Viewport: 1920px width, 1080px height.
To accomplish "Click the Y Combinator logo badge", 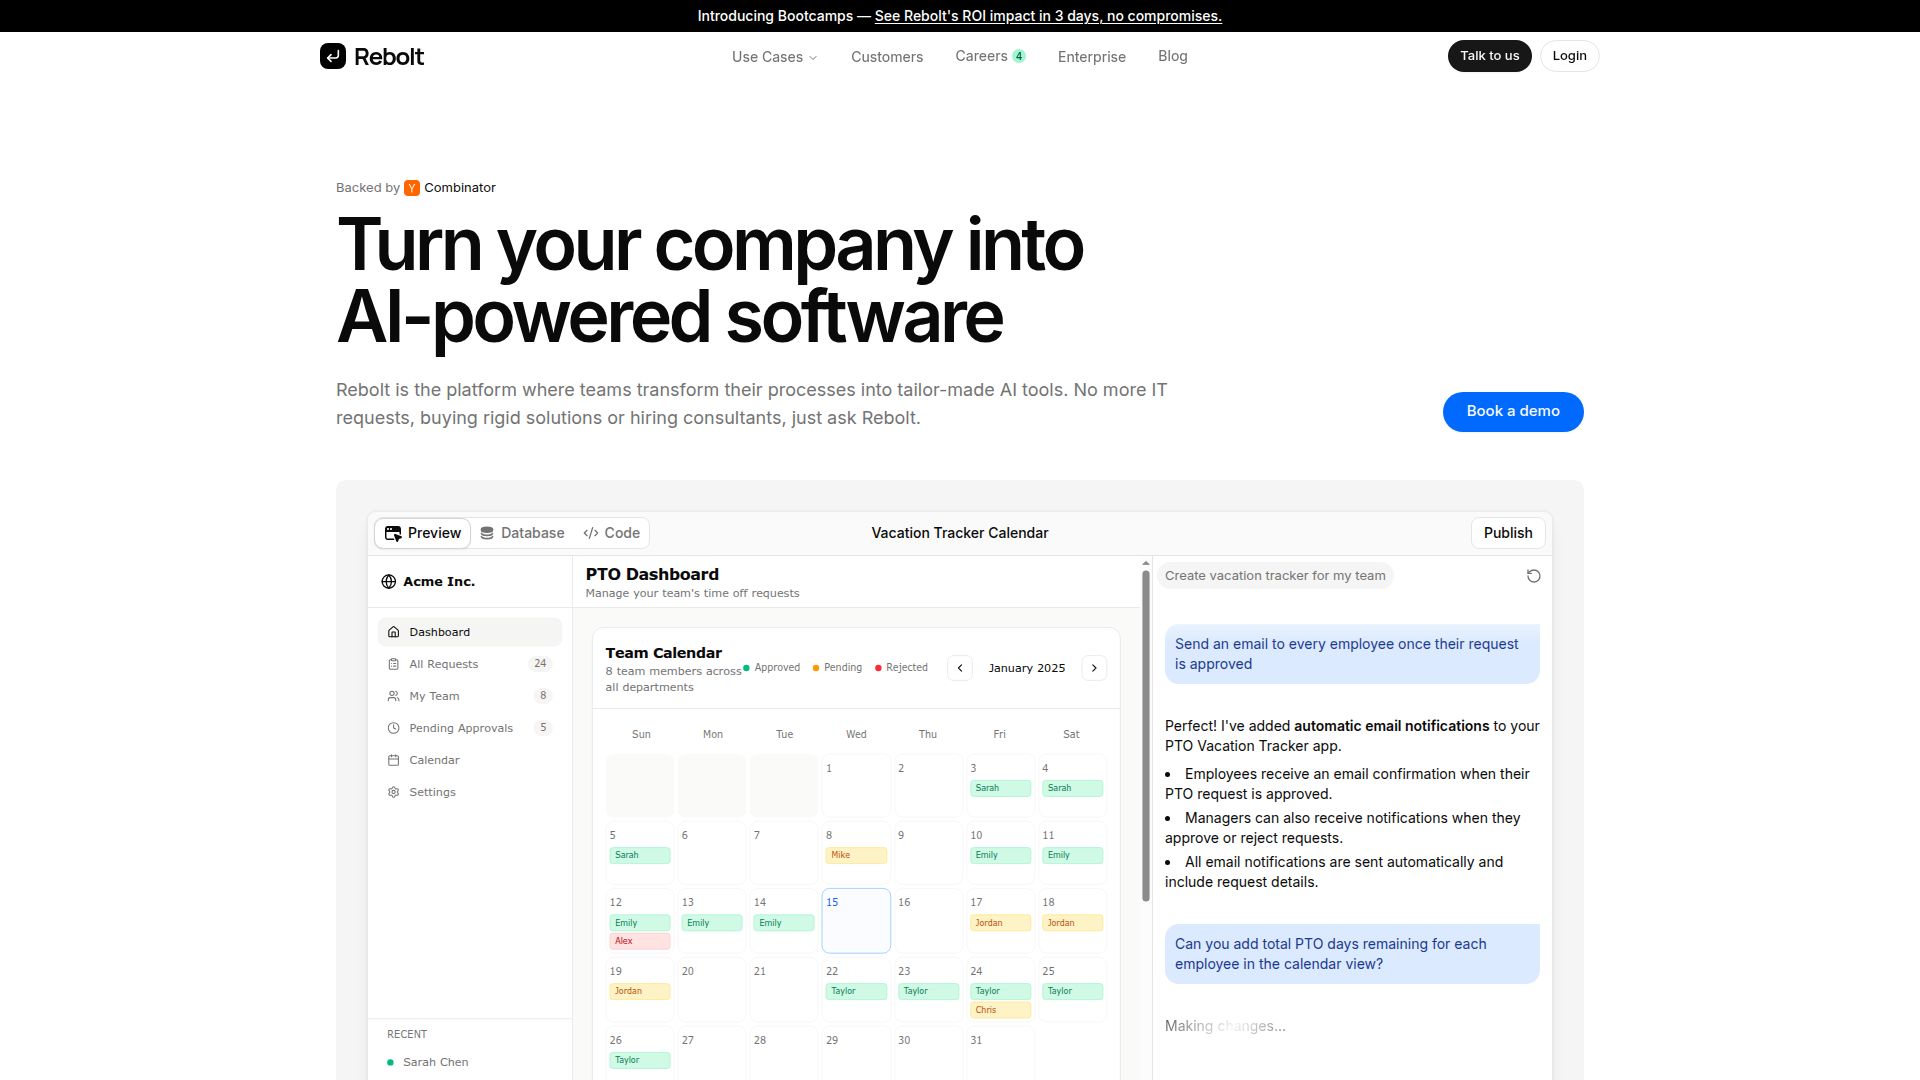I will click(x=412, y=188).
